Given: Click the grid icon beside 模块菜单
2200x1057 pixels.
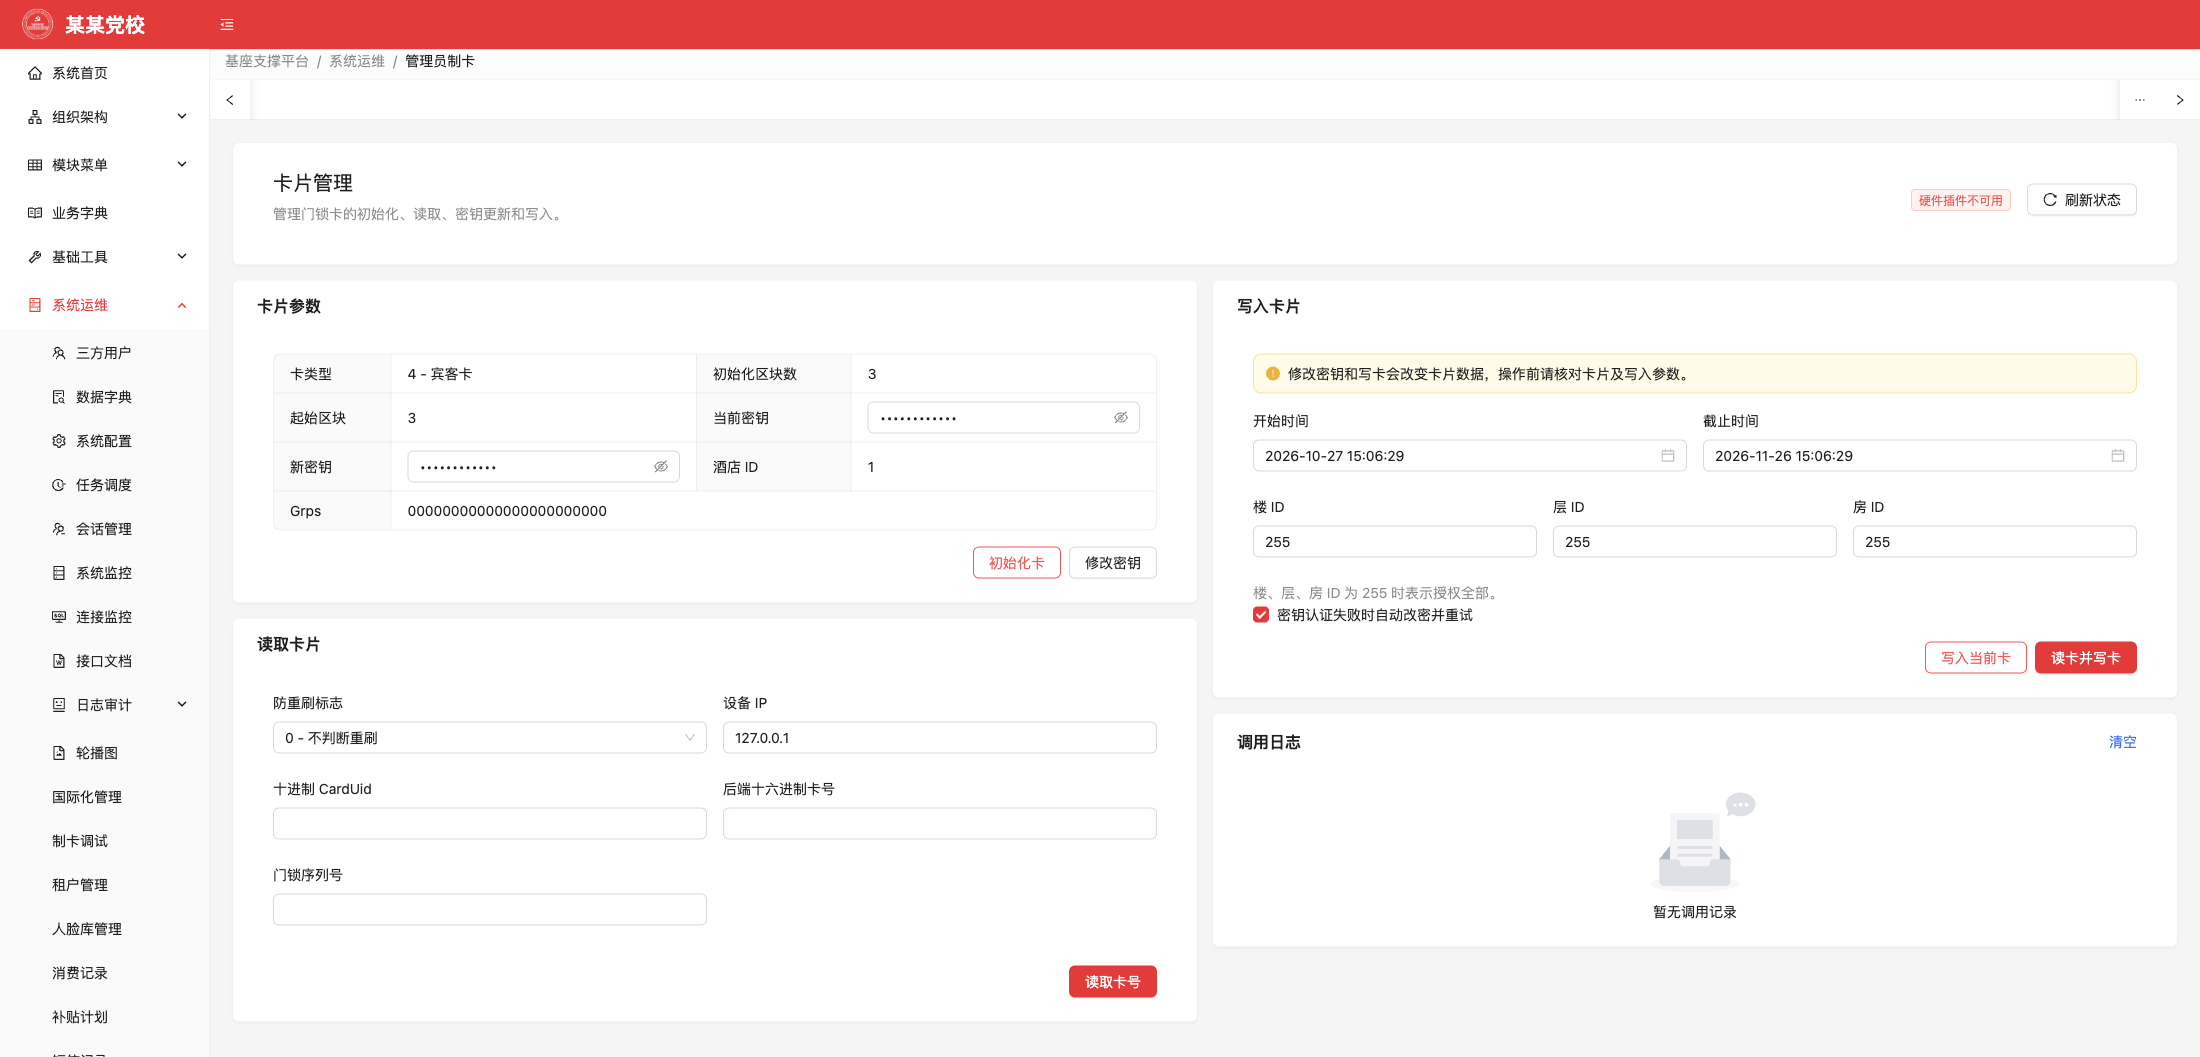Looking at the screenshot, I should click(x=35, y=165).
